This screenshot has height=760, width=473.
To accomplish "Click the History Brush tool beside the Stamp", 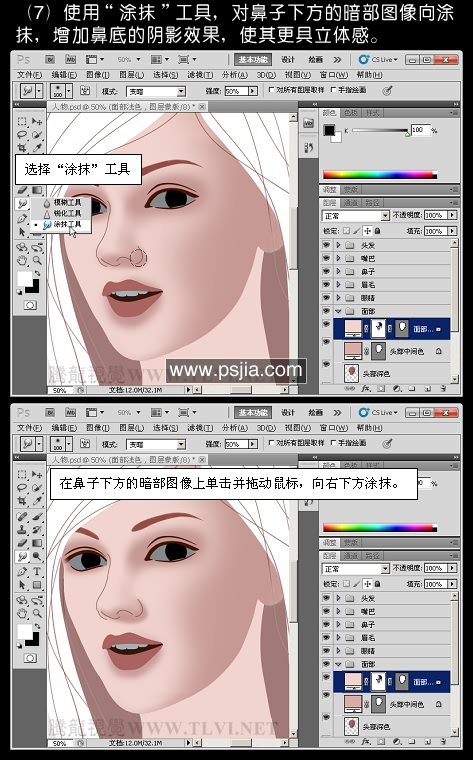I will click(x=37, y=530).
